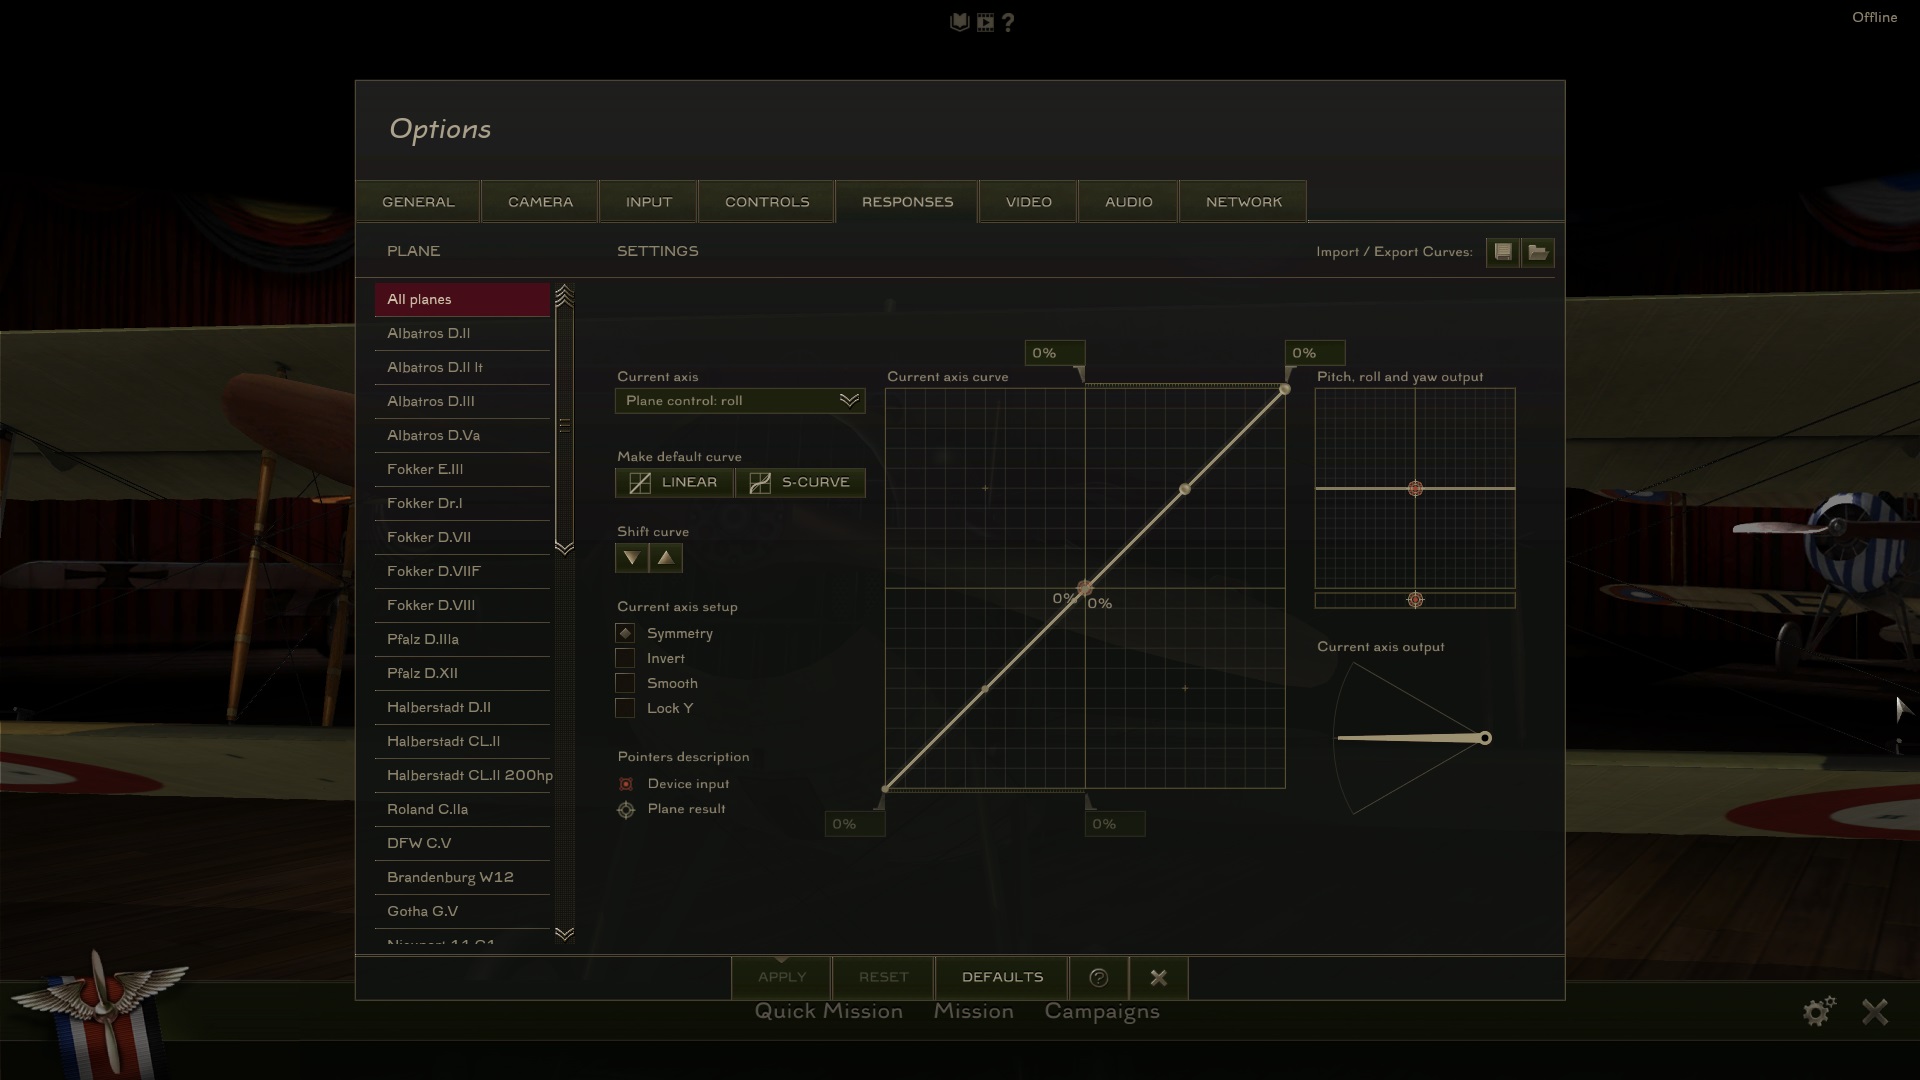Toggle the Symmetry checkbox
The width and height of the screenshot is (1920, 1080).
[x=625, y=633]
